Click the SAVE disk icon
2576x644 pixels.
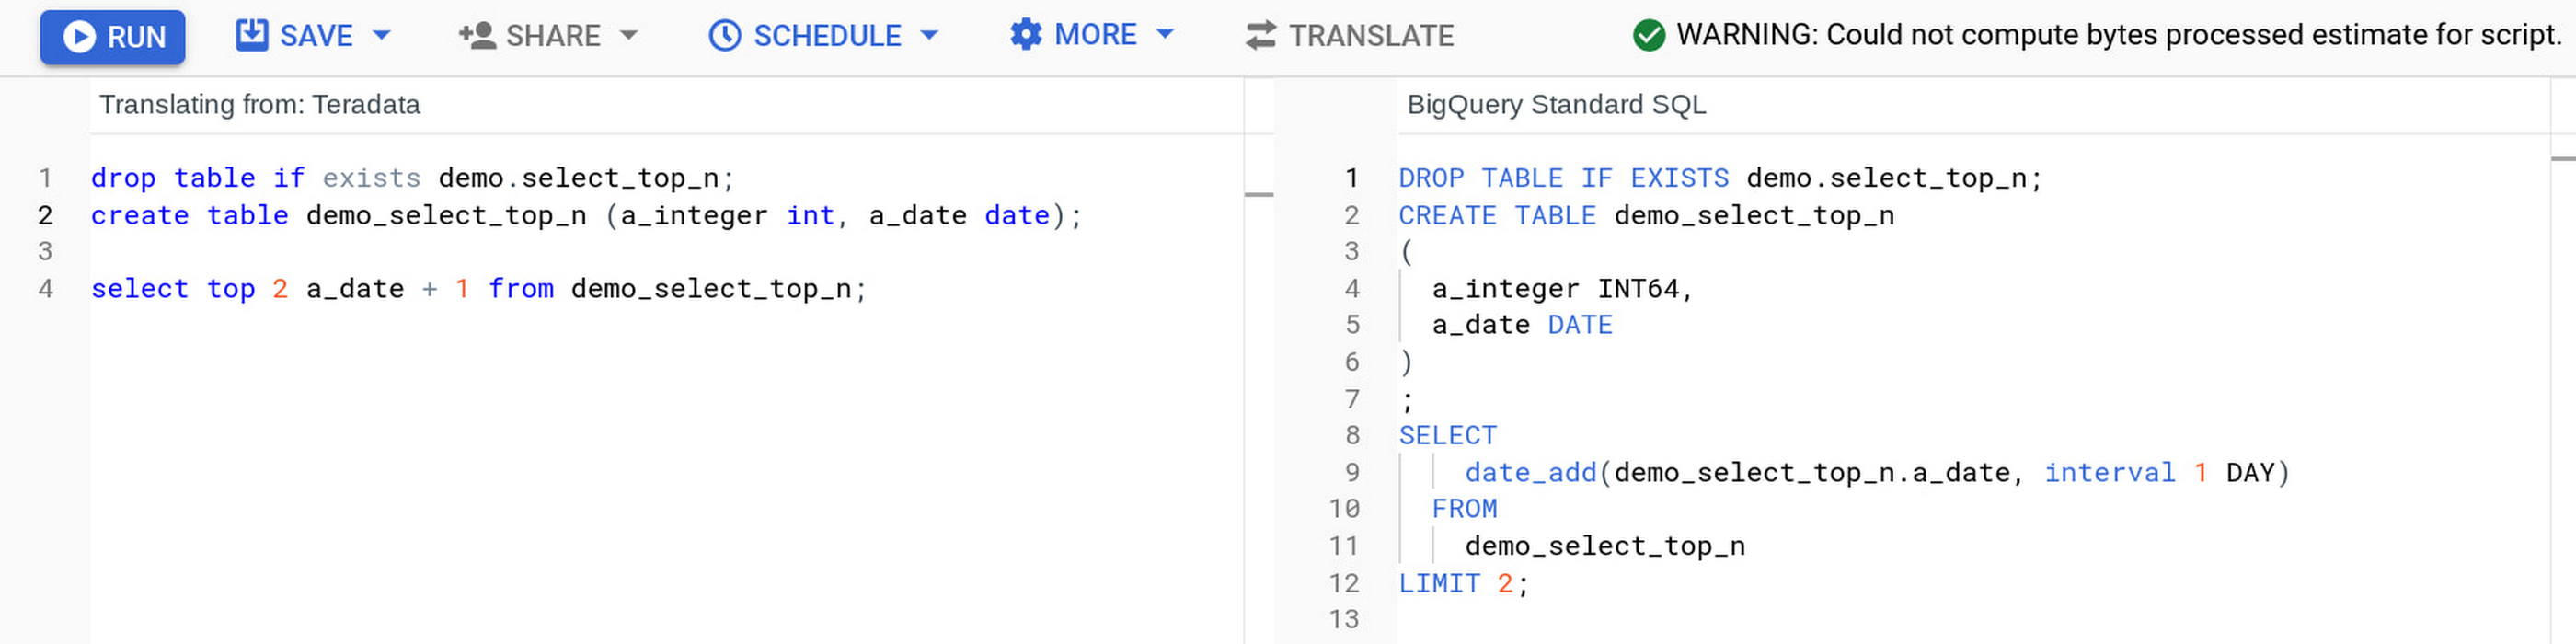251,35
